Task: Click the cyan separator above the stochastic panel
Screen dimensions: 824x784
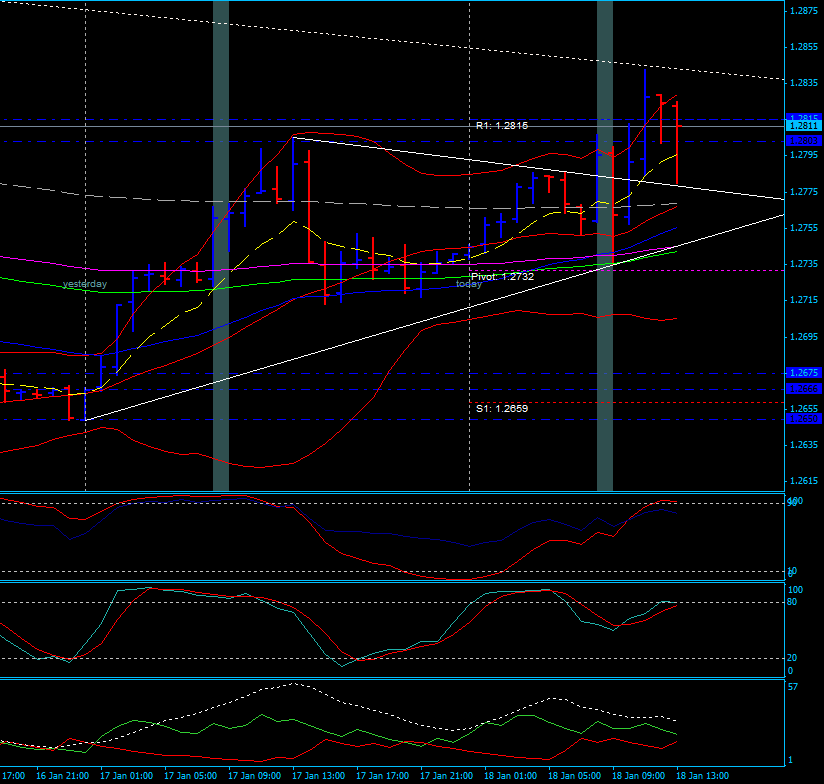Action: click(x=400, y=581)
